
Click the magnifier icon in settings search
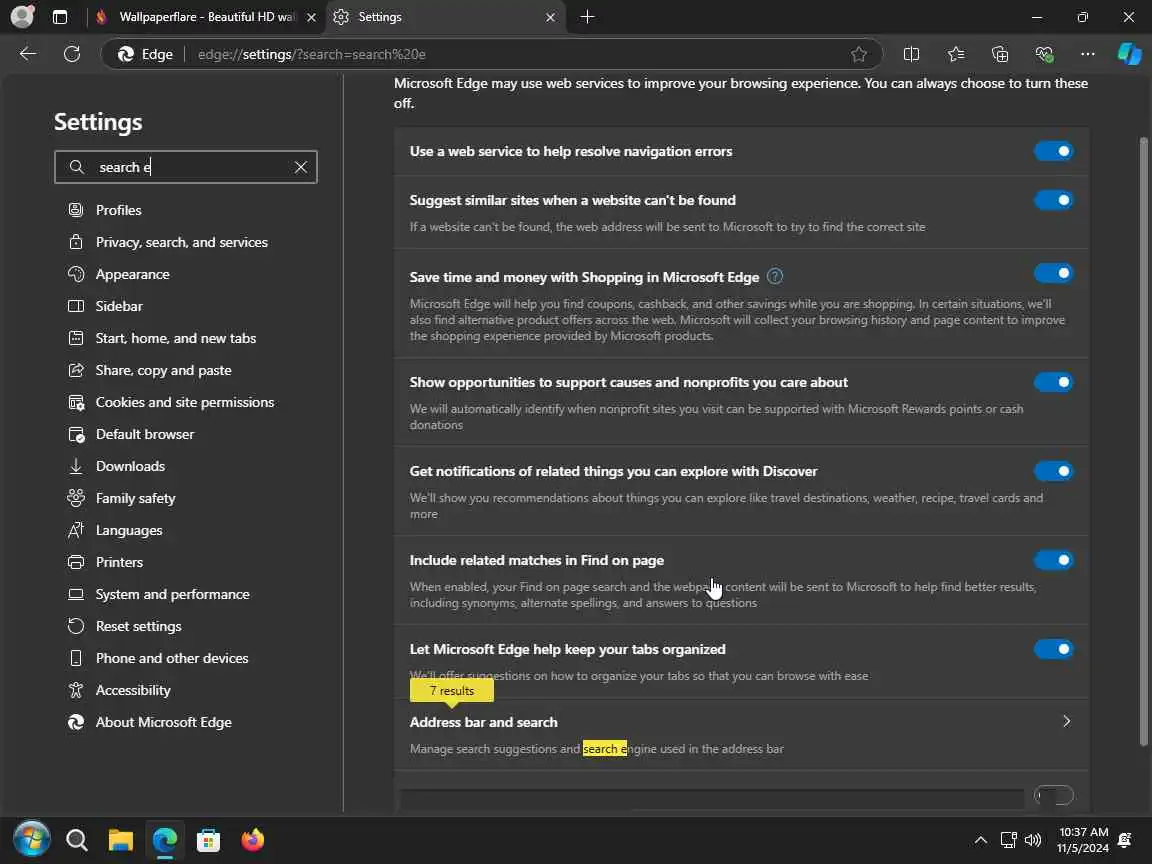pos(76,167)
